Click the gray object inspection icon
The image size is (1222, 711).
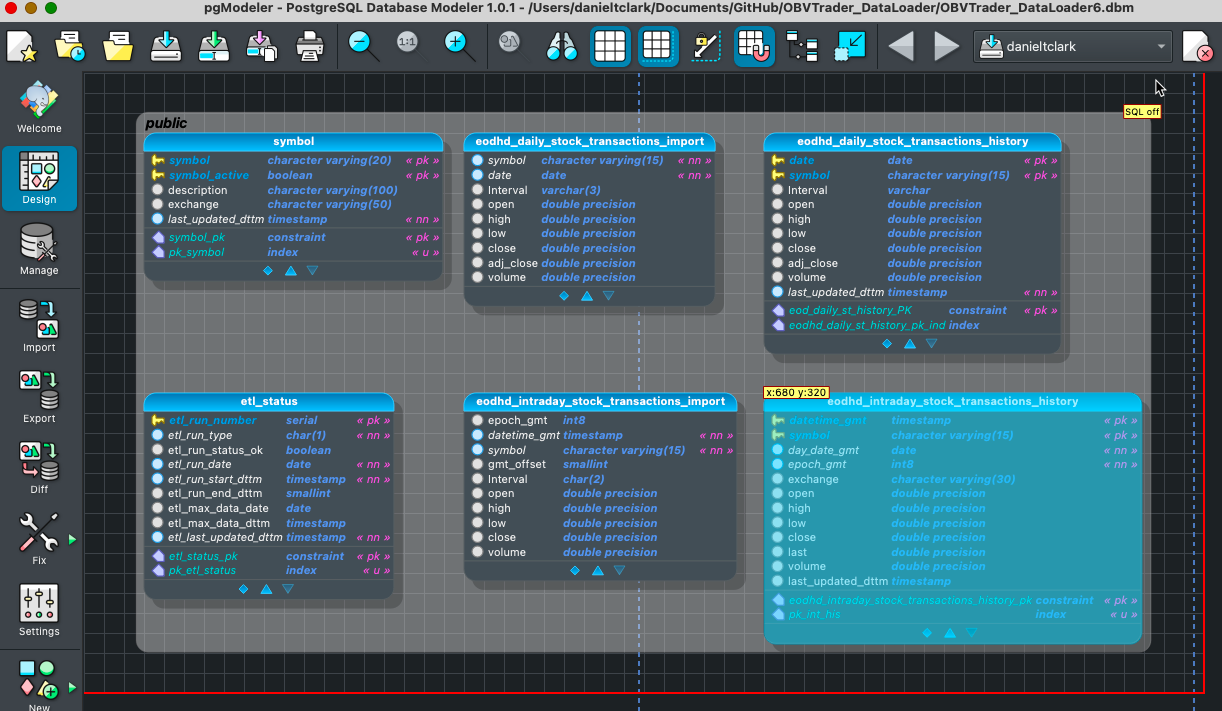point(510,44)
